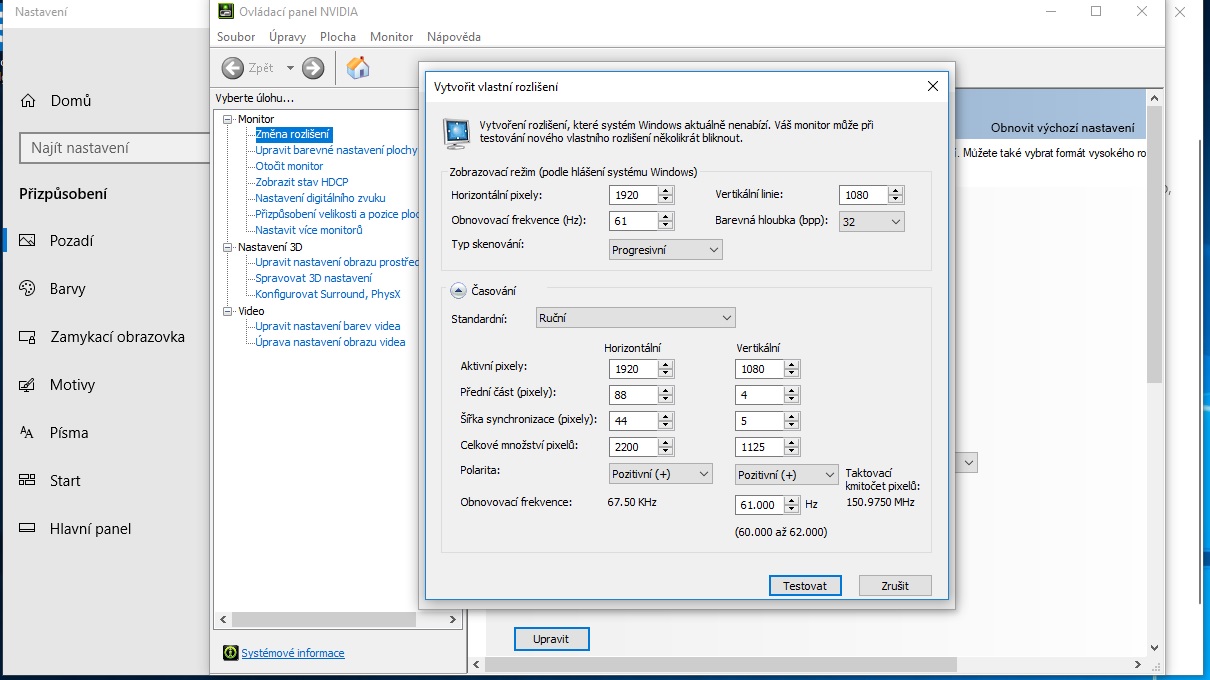Click the Zpět back arrow icon
The width and height of the screenshot is (1210, 680).
click(x=233, y=68)
